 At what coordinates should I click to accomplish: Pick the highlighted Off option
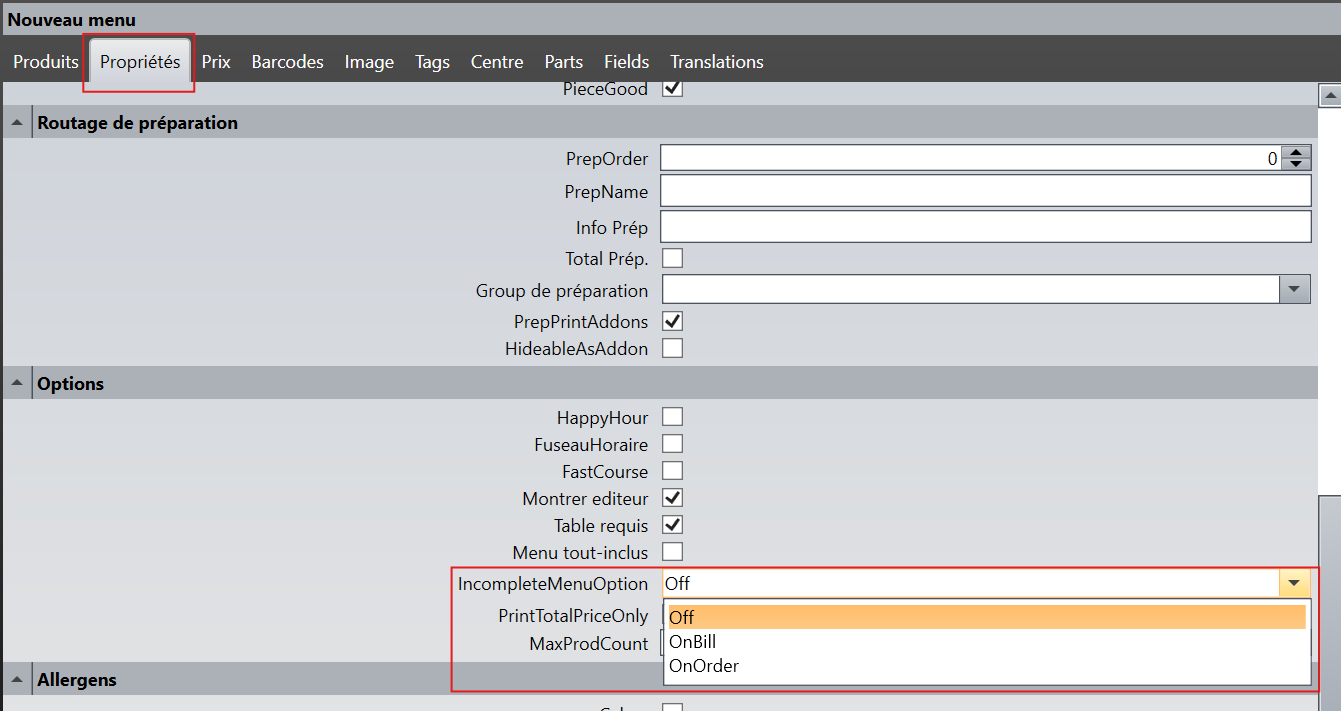pos(682,617)
